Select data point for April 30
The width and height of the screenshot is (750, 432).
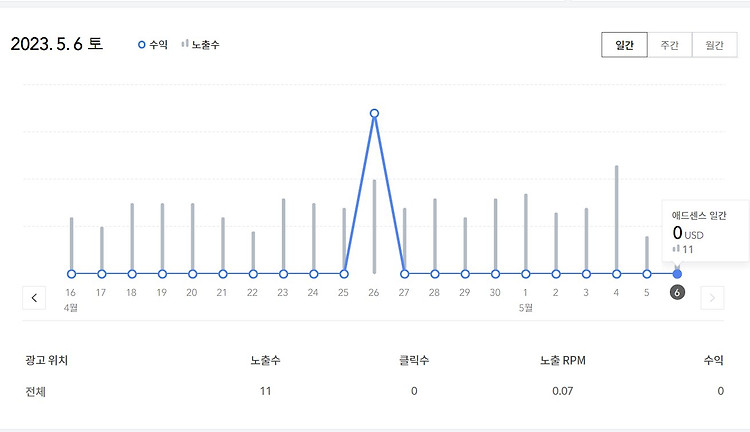click(496, 274)
